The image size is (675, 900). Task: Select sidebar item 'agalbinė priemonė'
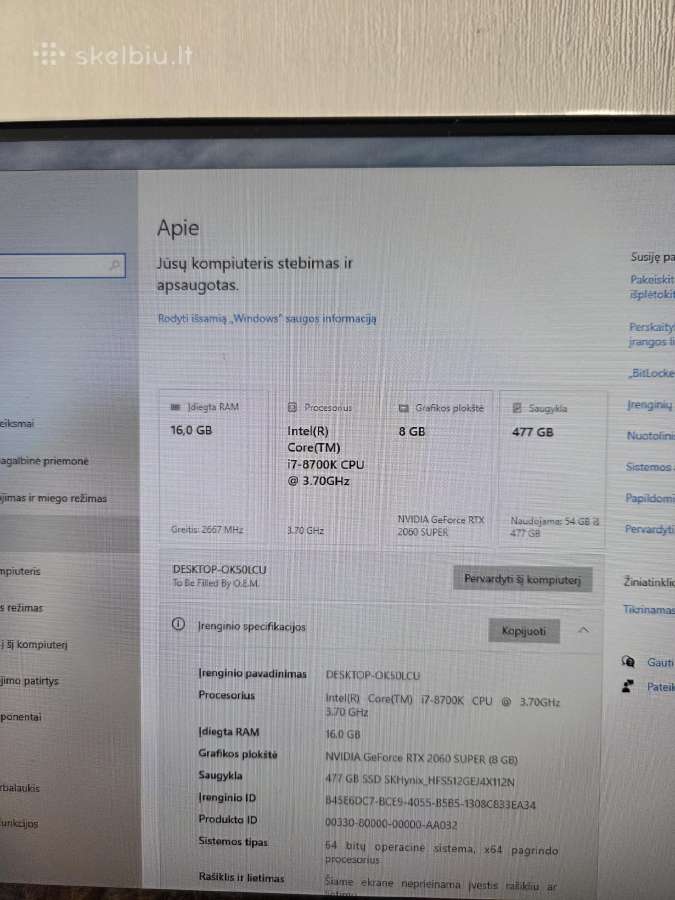(x=44, y=461)
